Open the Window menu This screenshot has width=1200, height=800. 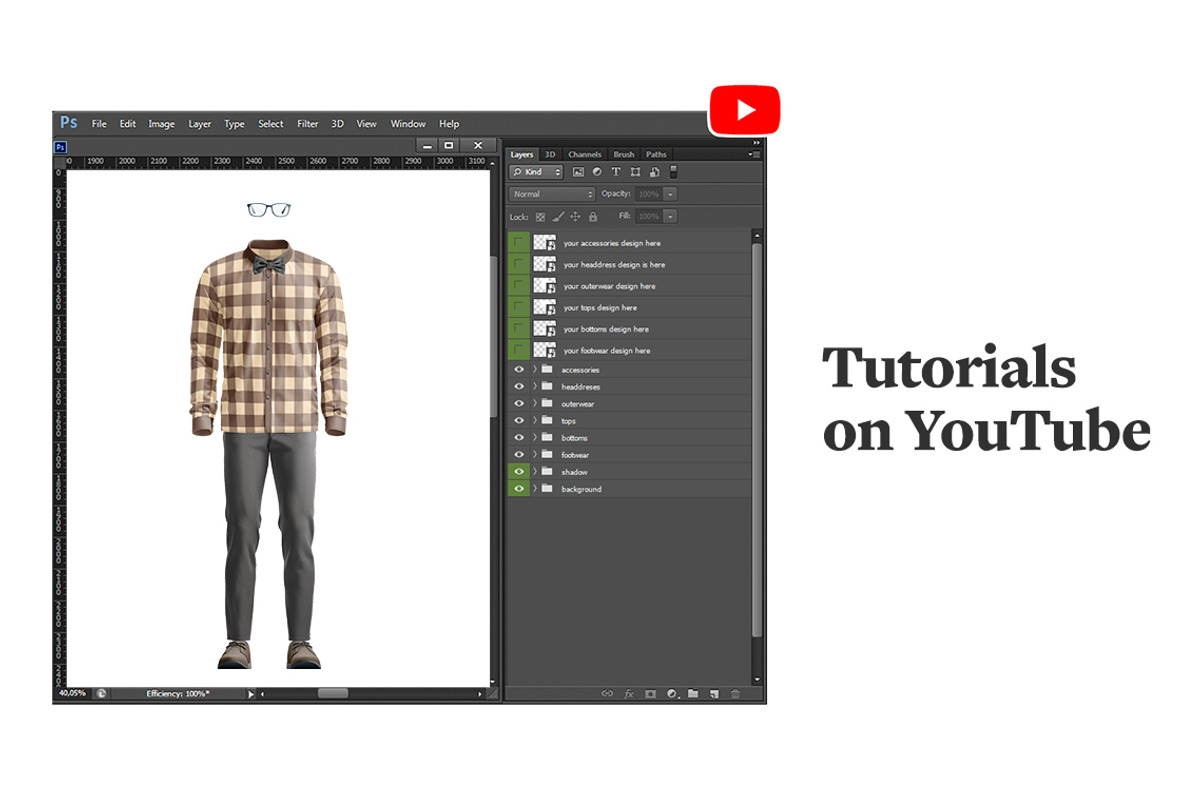tap(408, 124)
